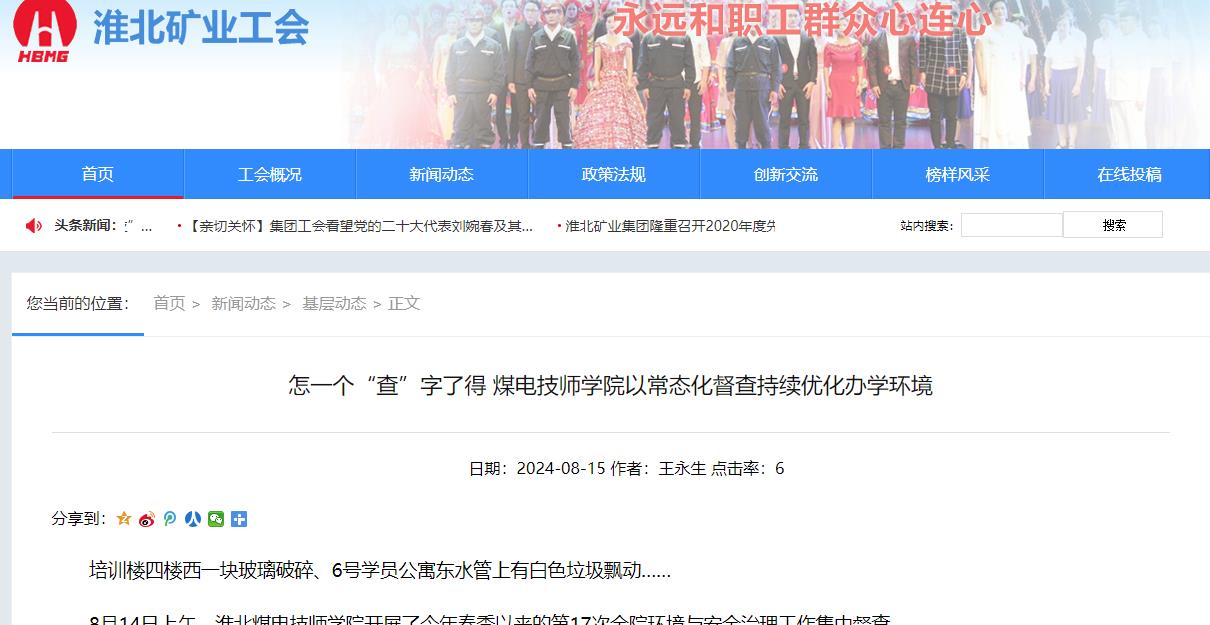Open the 首页 navigation tab
This screenshot has height=625, width=1210.
click(98, 174)
